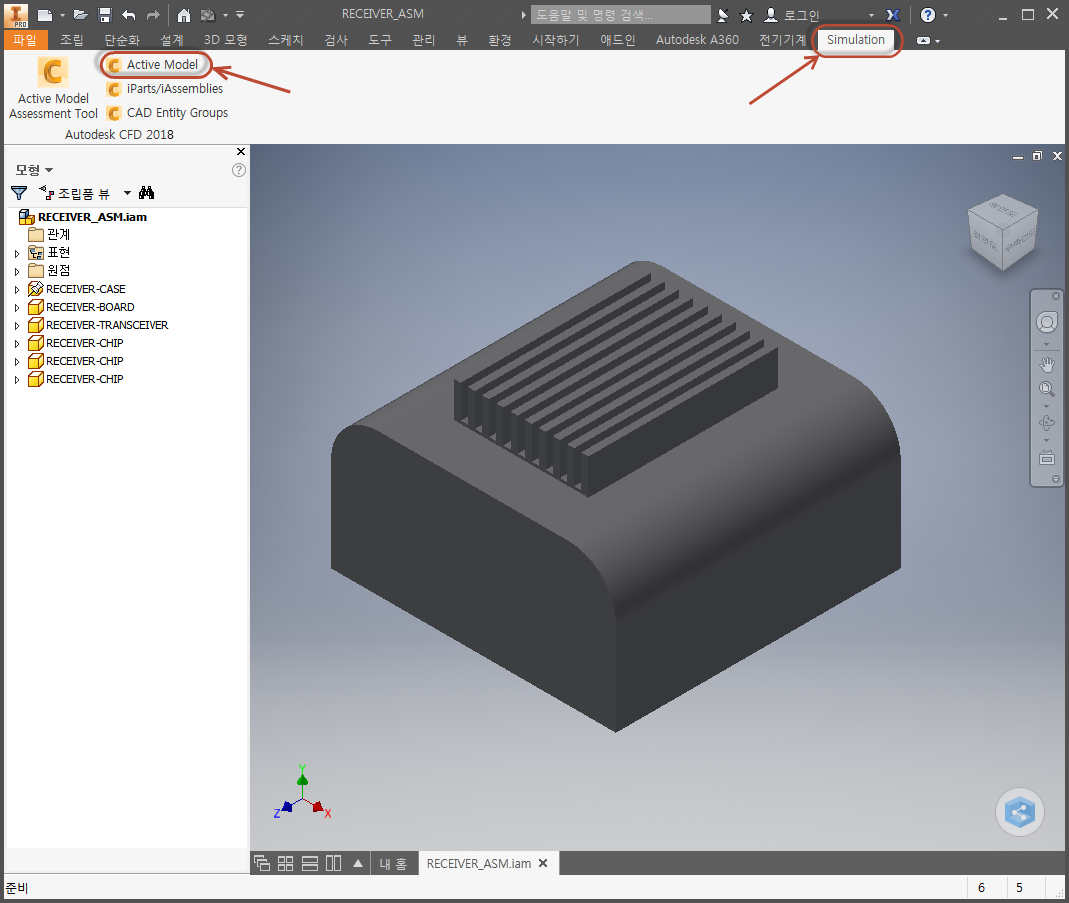
Task: Open Full Navigation Wheel in nav bar
Action: [1047, 322]
